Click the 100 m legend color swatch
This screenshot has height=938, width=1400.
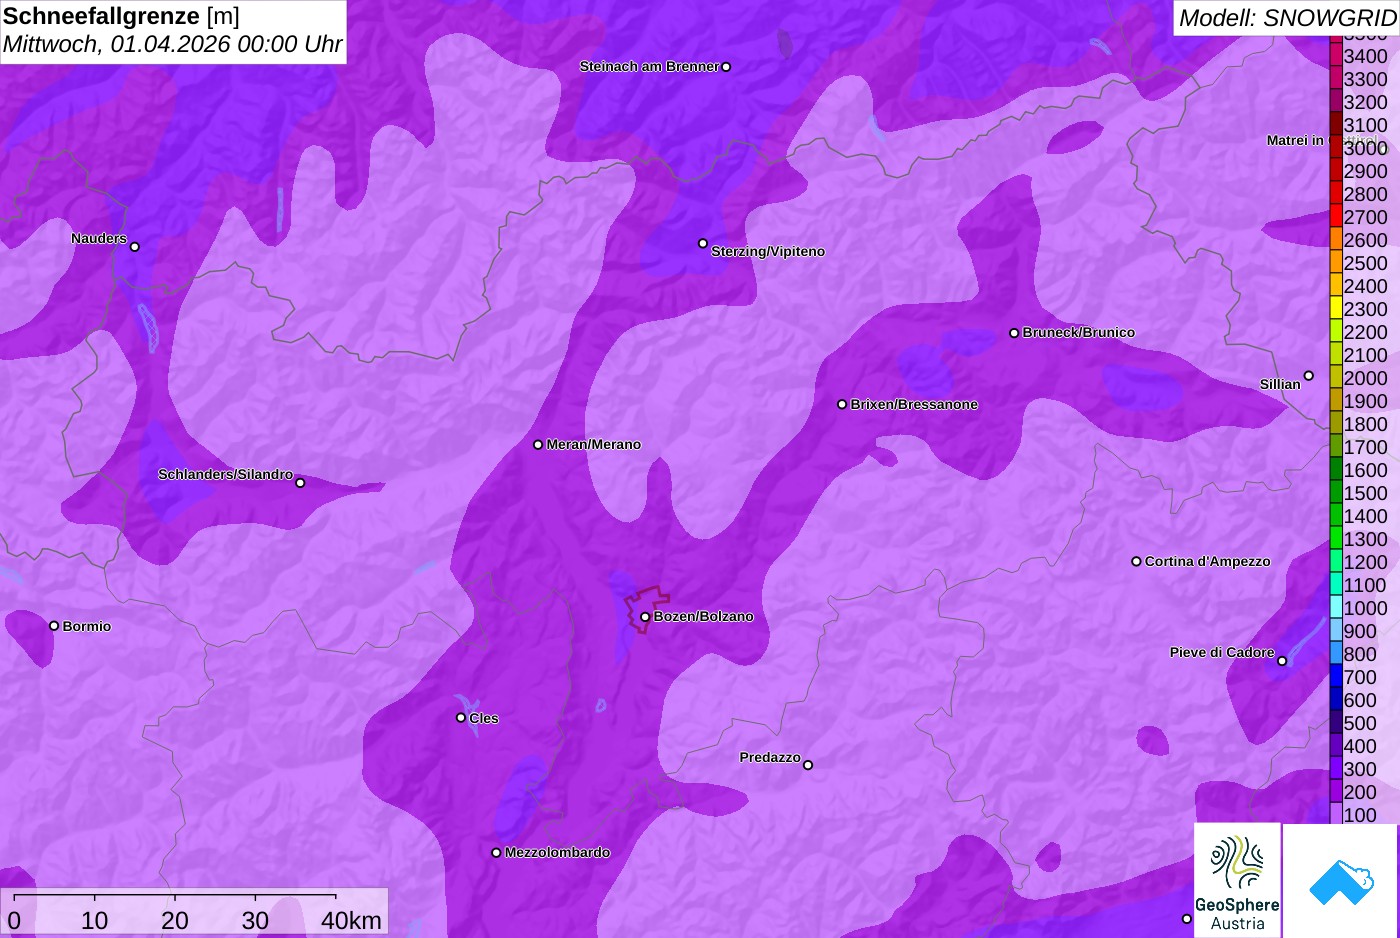coord(1336,814)
